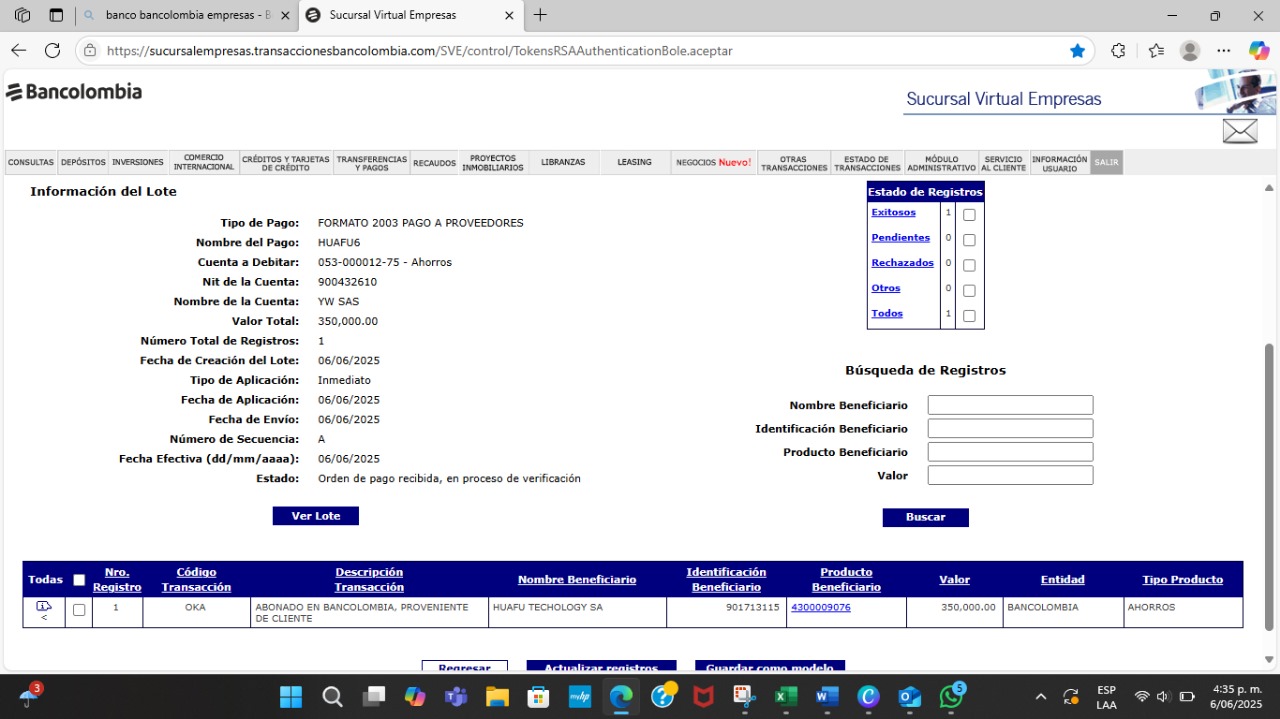Screen dimensions: 1280x719
Task: Open the Recaudos menu
Action: 434,162
